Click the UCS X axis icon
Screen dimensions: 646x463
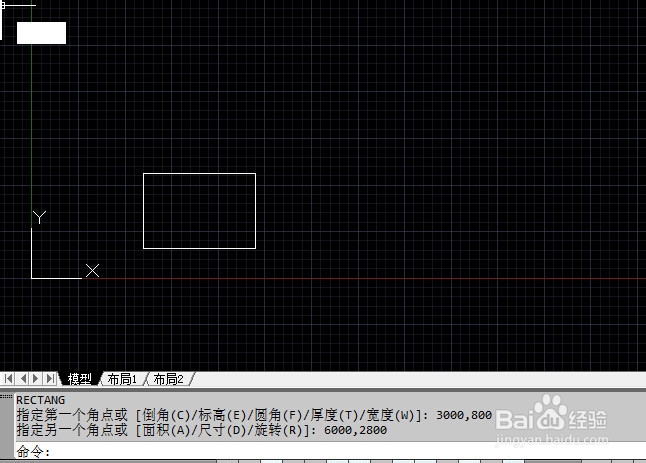[x=93, y=271]
